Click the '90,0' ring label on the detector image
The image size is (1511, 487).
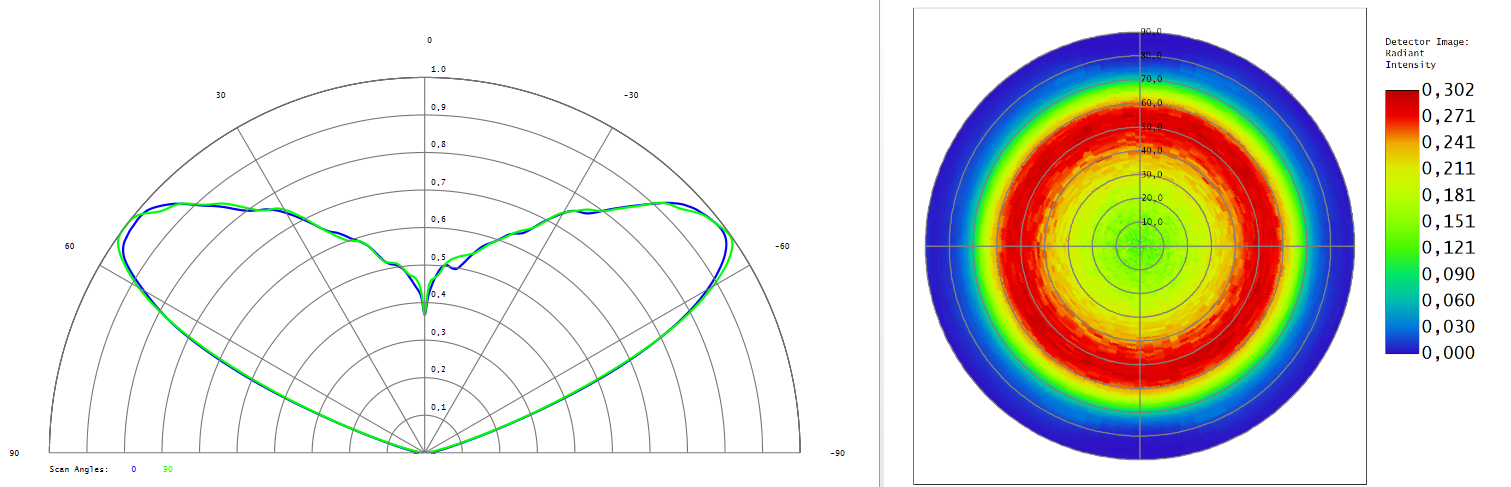[x=1152, y=32]
